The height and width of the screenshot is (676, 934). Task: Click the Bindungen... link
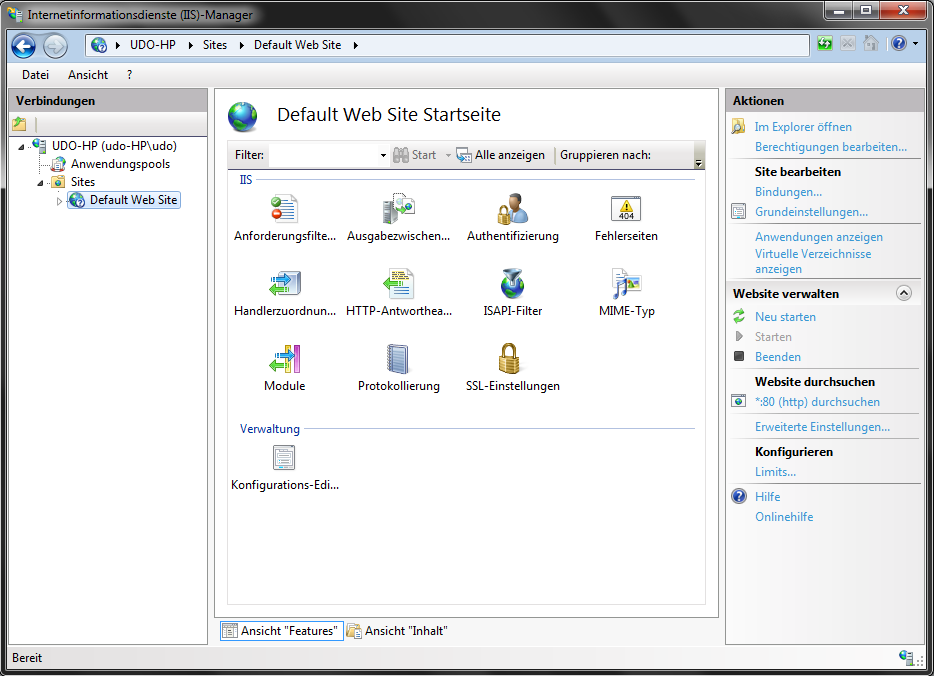pyautogui.click(x=788, y=192)
